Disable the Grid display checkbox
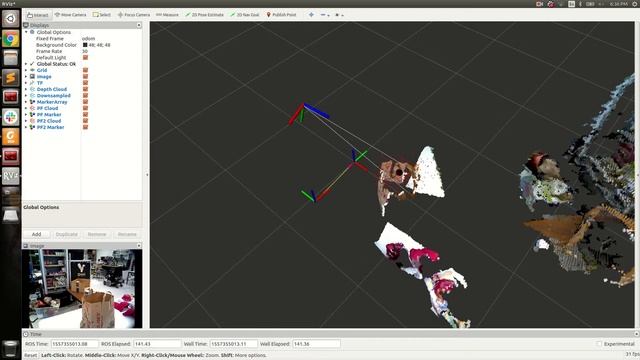The height and width of the screenshot is (360, 640). point(85,70)
